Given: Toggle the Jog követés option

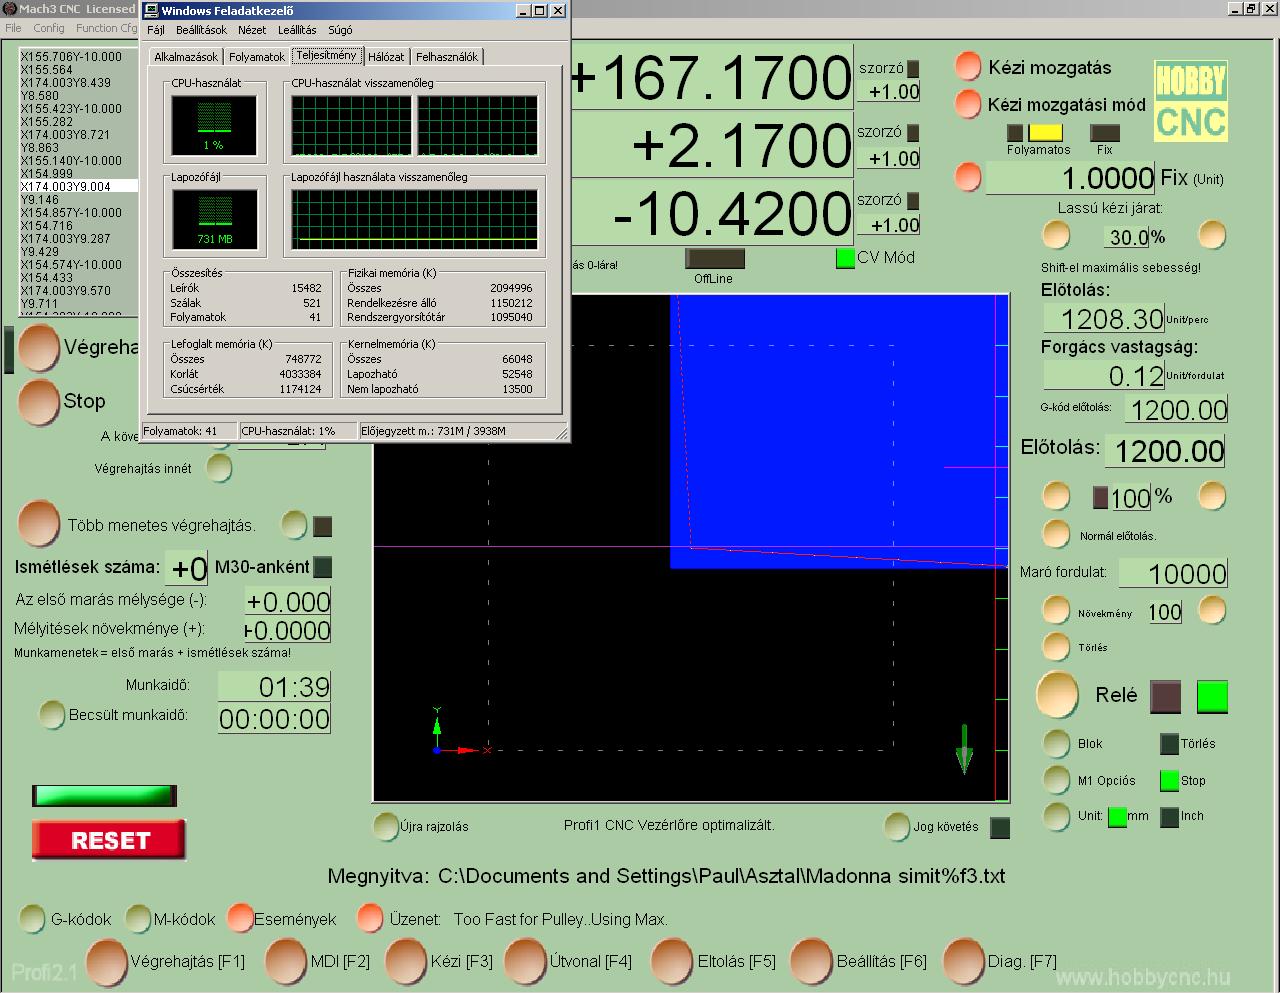Looking at the screenshot, I should tap(897, 827).
